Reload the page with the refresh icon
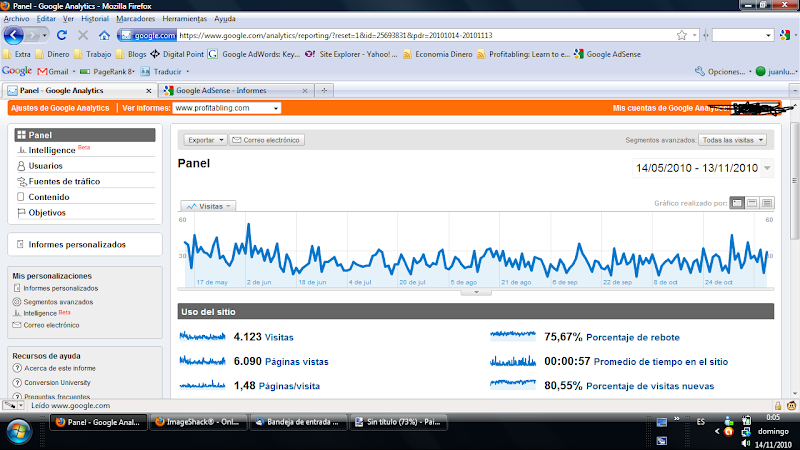This screenshot has height=450, width=800. 62,35
